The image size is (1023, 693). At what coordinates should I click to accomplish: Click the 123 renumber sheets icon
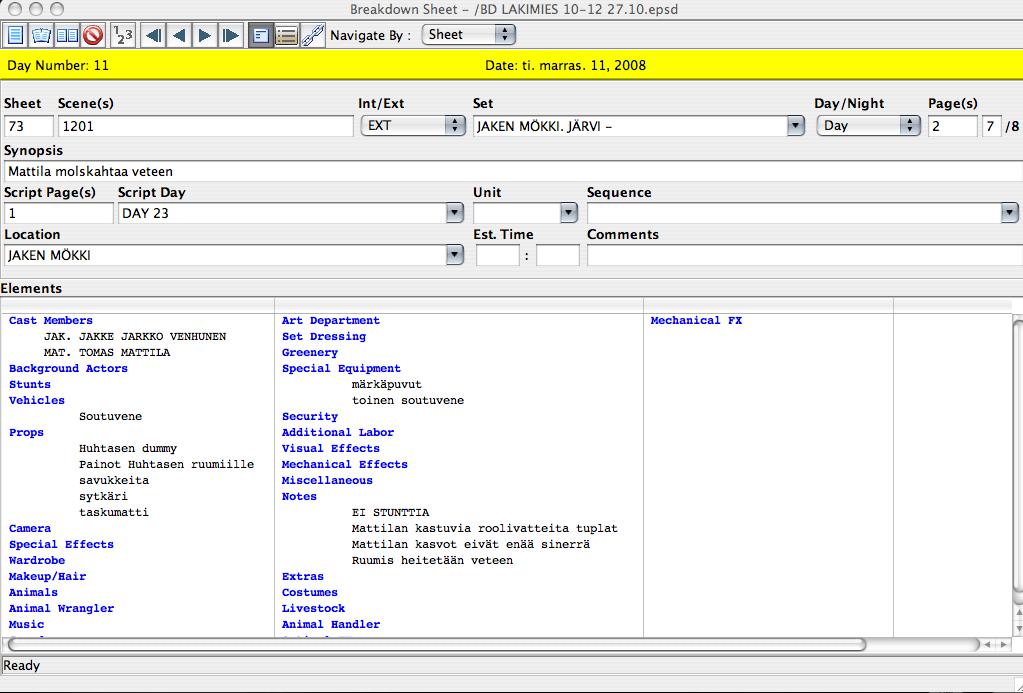click(123, 35)
